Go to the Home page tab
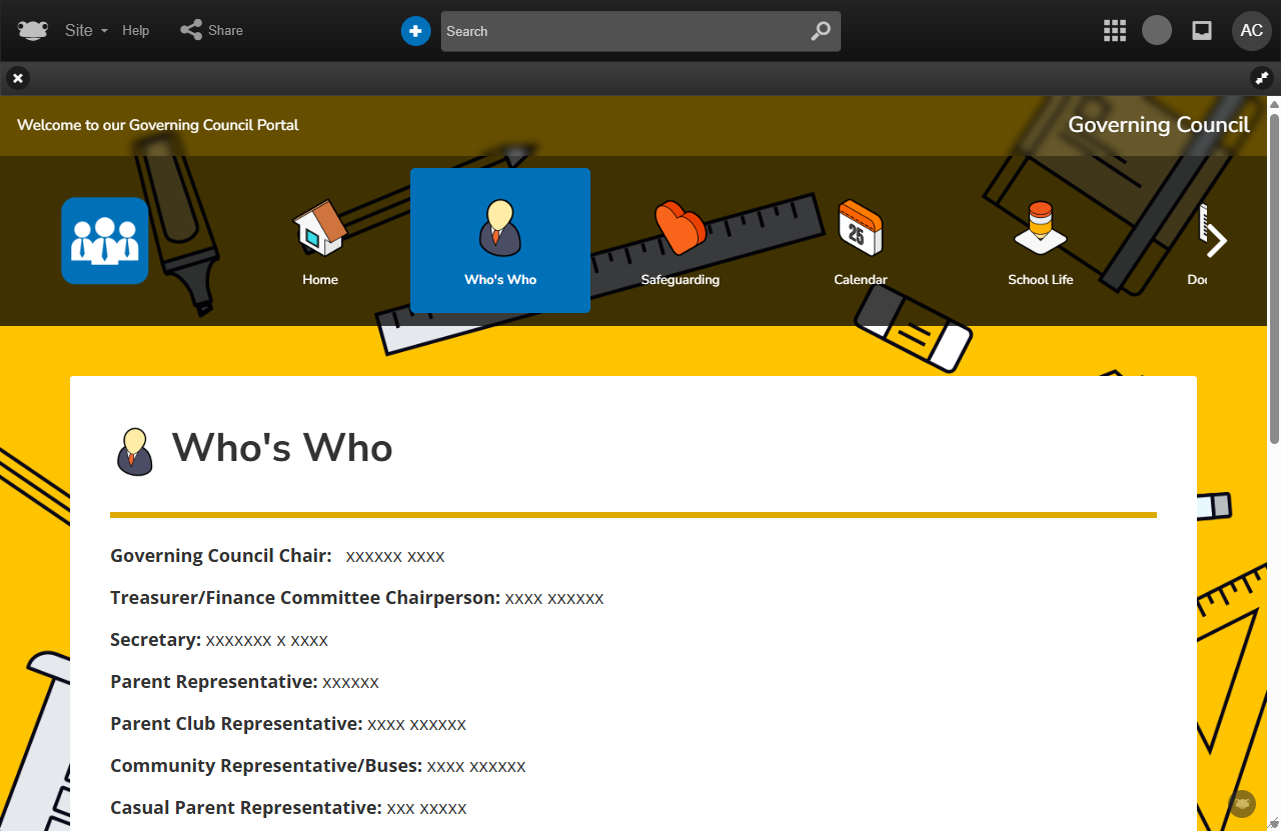This screenshot has height=831, width=1281. tap(320, 242)
